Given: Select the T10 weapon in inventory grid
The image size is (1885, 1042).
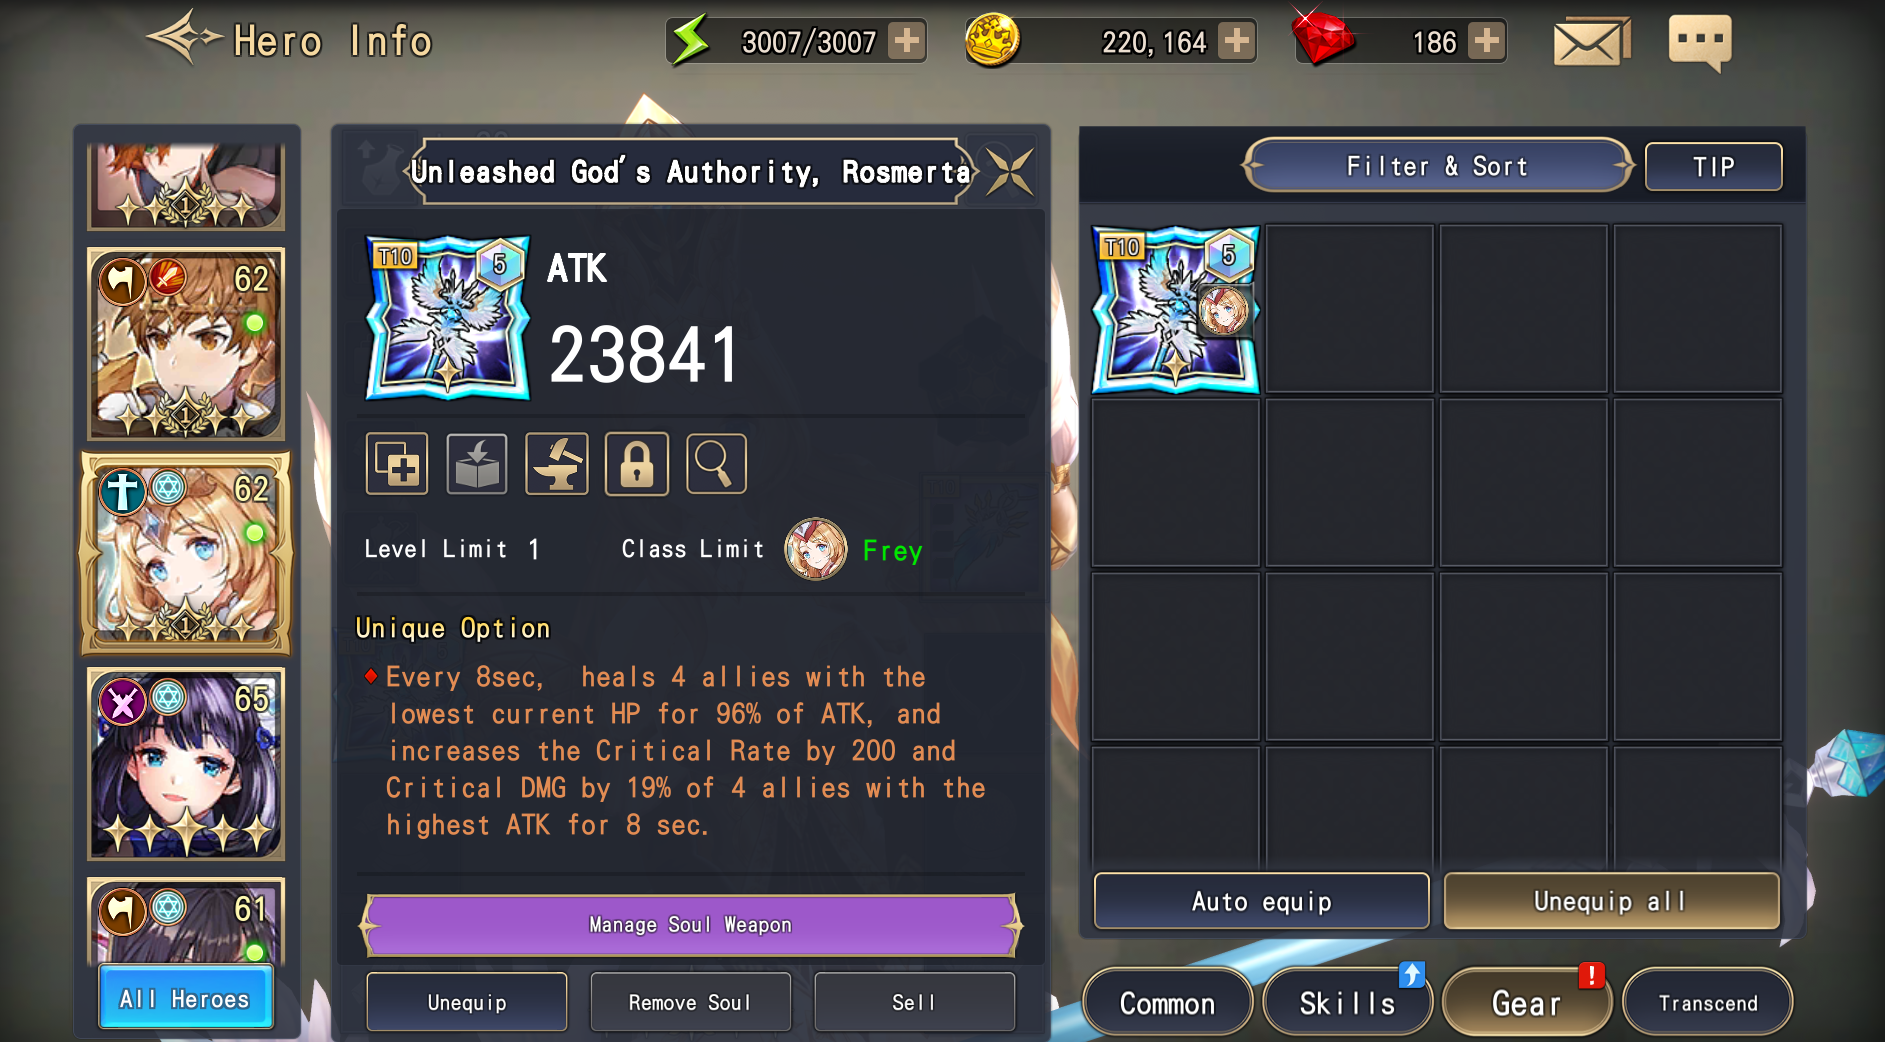Looking at the screenshot, I should (x=1175, y=309).
